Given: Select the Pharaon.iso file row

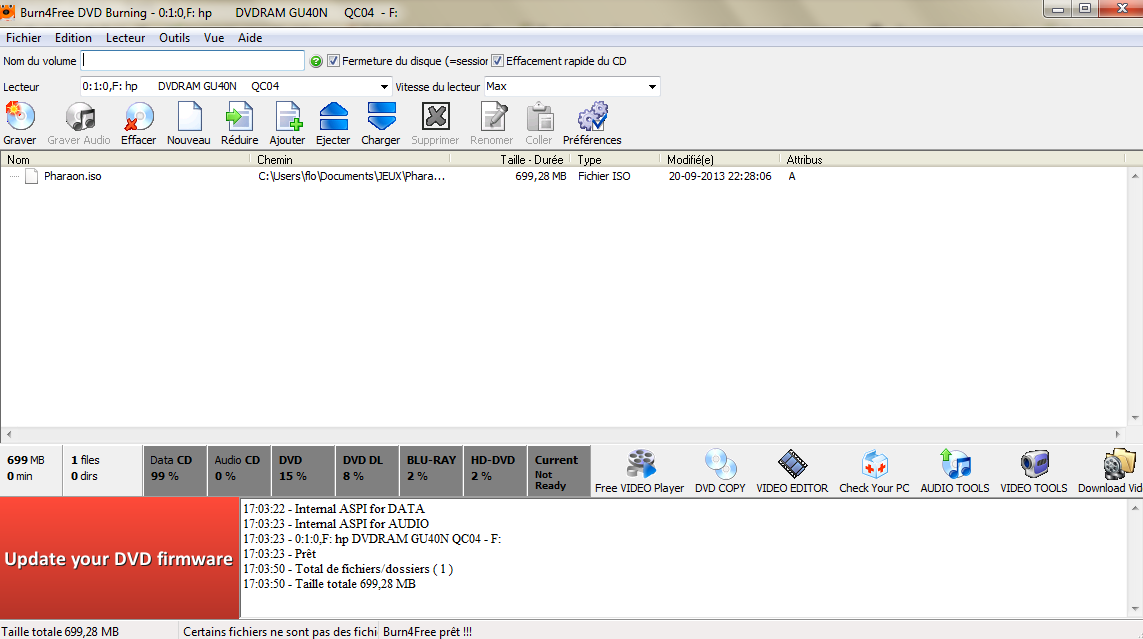Looking at the screenshot, I should click(x=565, y=176).
